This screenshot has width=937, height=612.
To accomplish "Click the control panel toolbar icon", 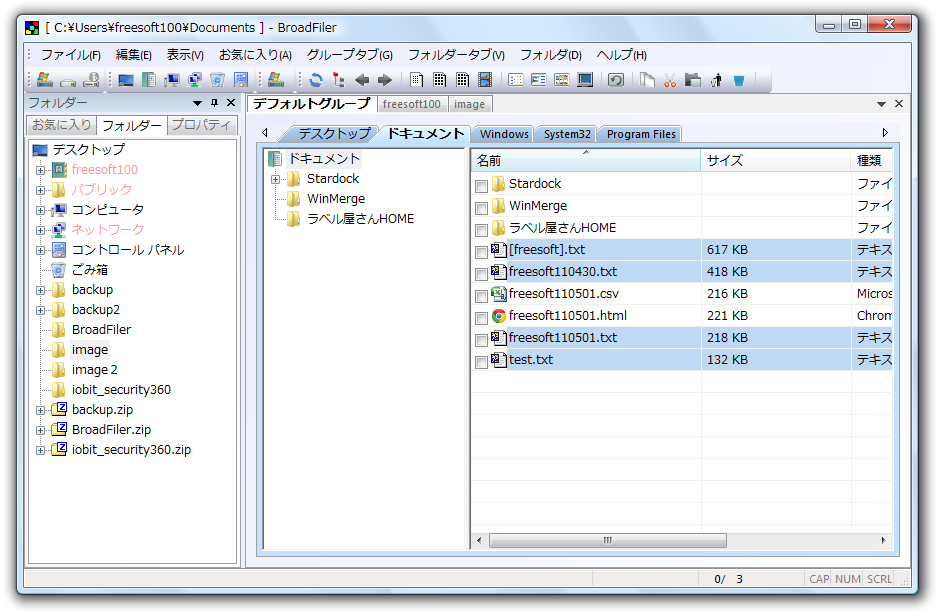I will (241, 79).
